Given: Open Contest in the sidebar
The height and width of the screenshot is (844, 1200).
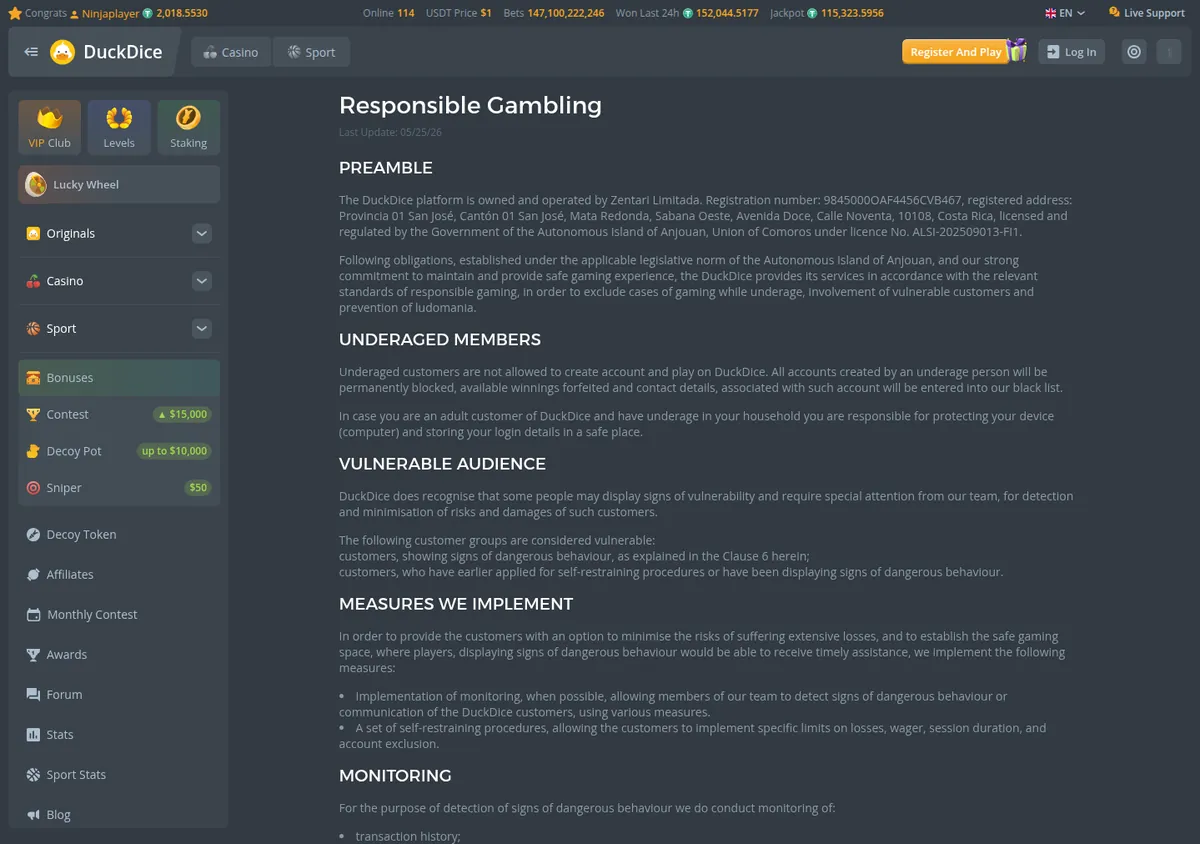Looking at the screenshot, I should [x=119, y=414].
